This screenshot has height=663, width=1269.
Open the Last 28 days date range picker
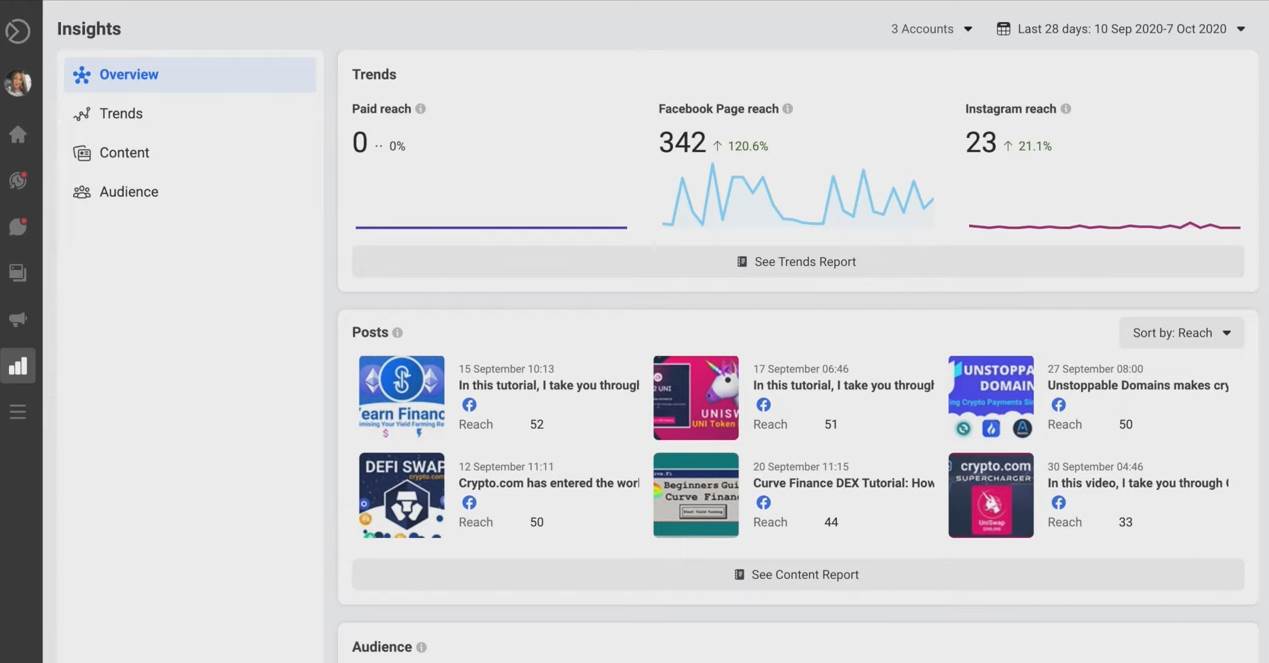click(x=1121, y=29)
